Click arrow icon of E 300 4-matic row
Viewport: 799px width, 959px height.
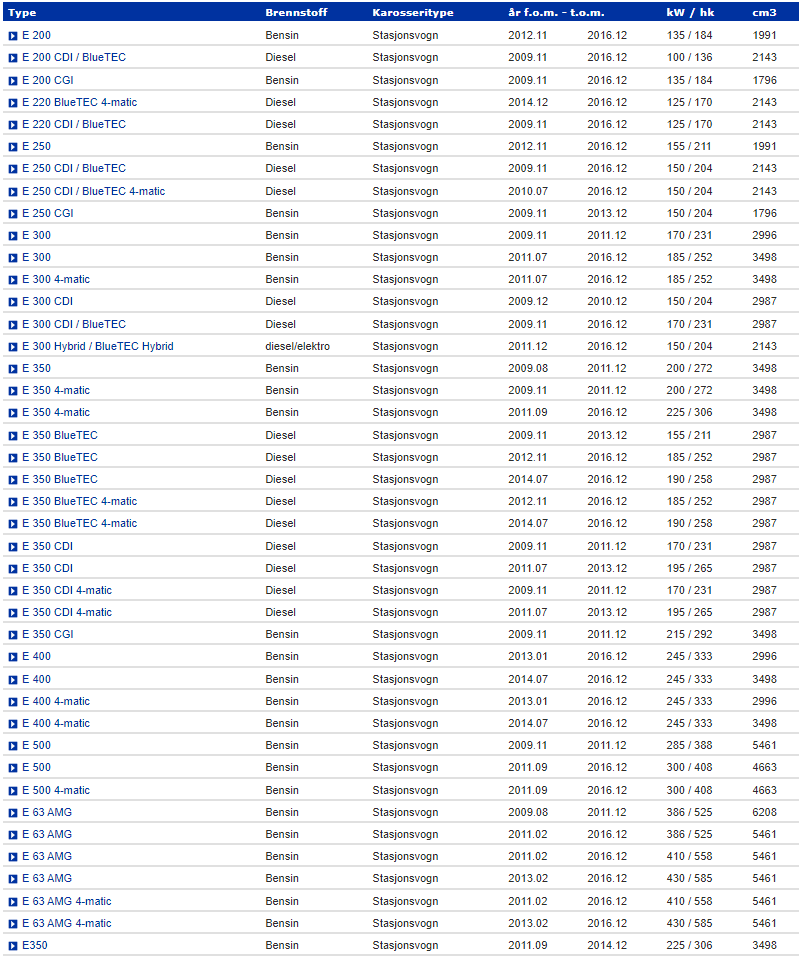coord(13,280)
